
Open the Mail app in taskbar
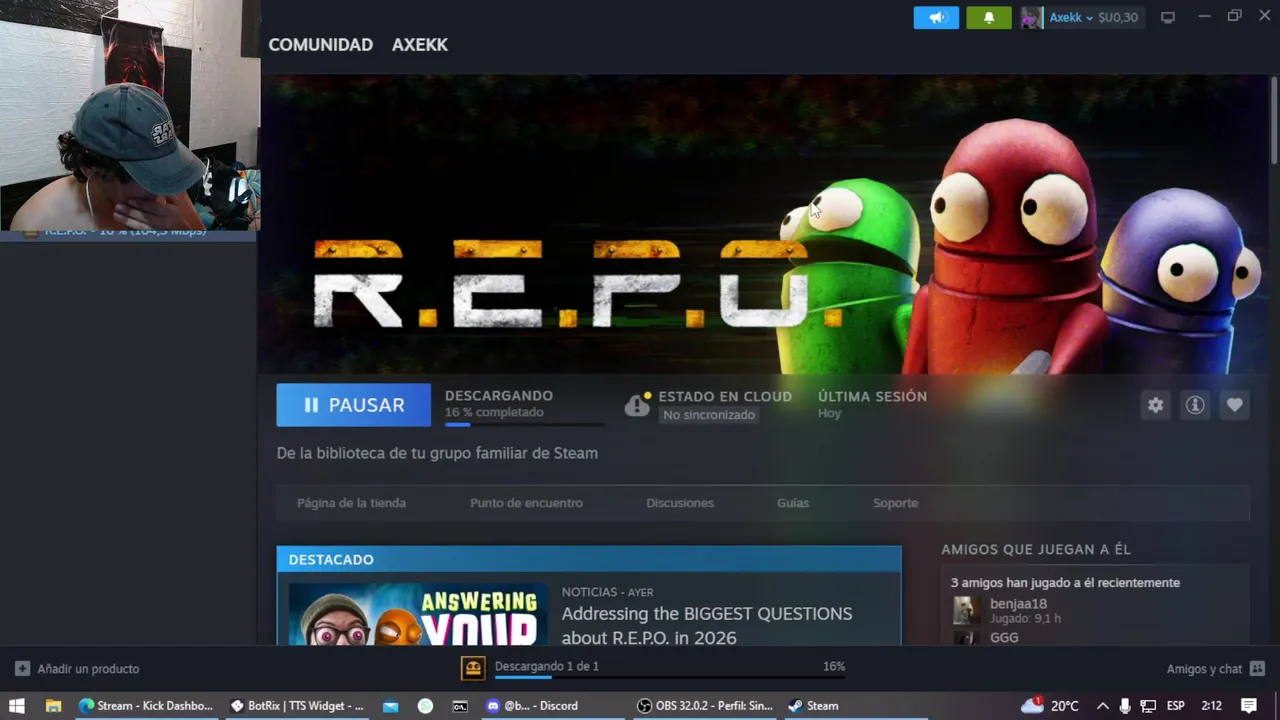(x=391, y=706)
